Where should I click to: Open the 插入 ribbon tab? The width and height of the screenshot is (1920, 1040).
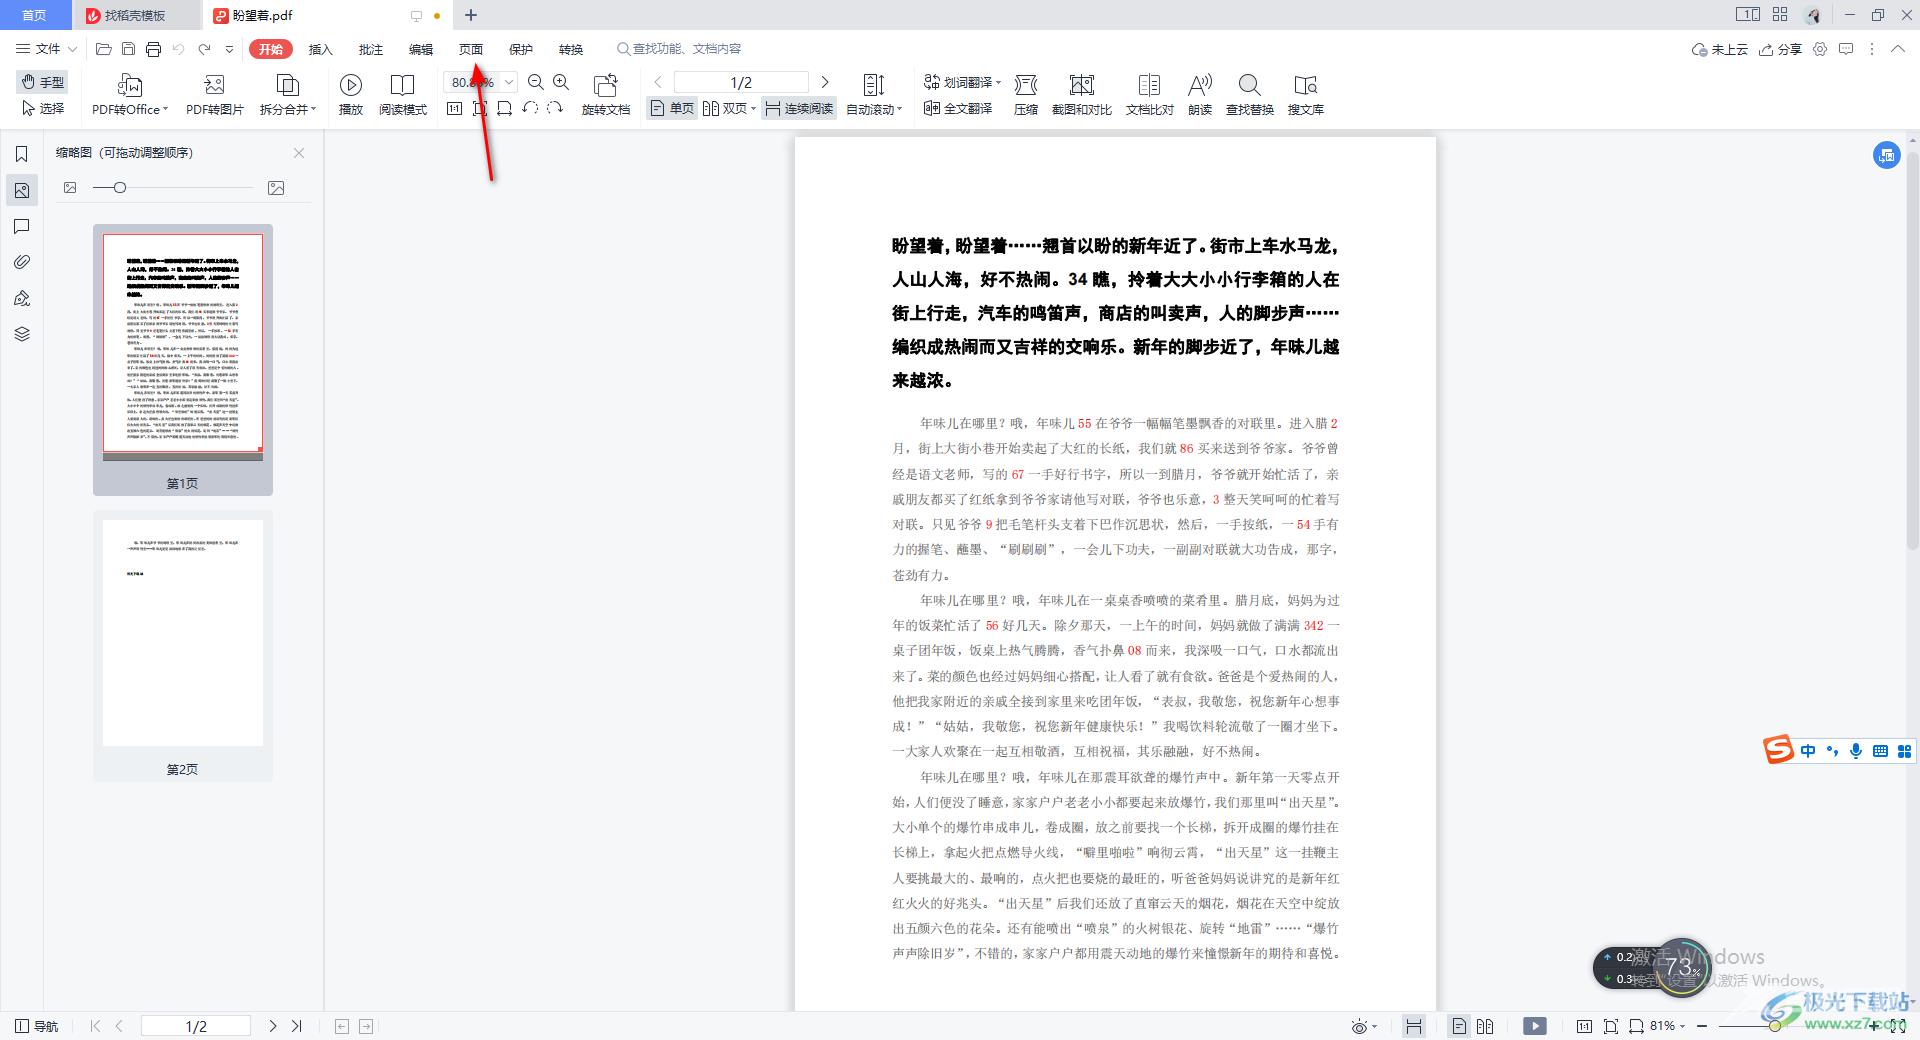click(x=320, y=49)
